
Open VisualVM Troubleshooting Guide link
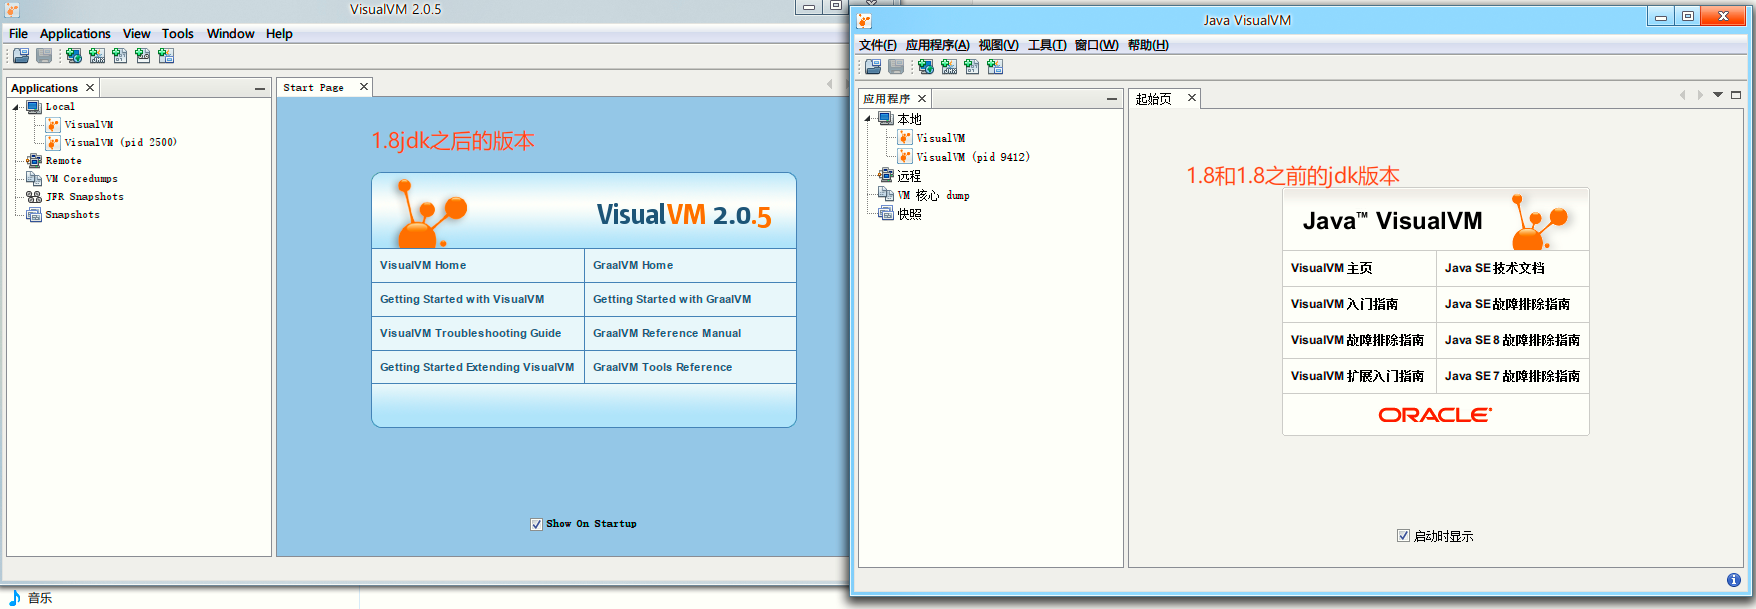point(470,333)
